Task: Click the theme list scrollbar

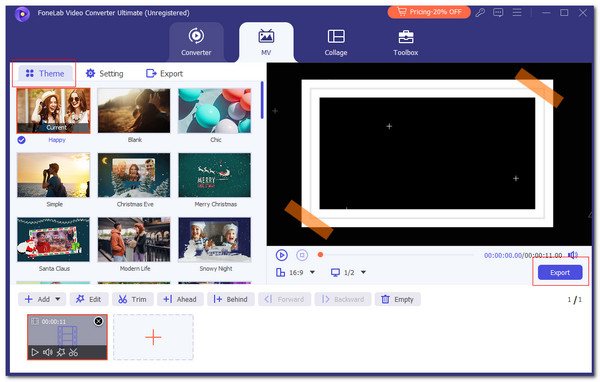Action: [262, 100]
